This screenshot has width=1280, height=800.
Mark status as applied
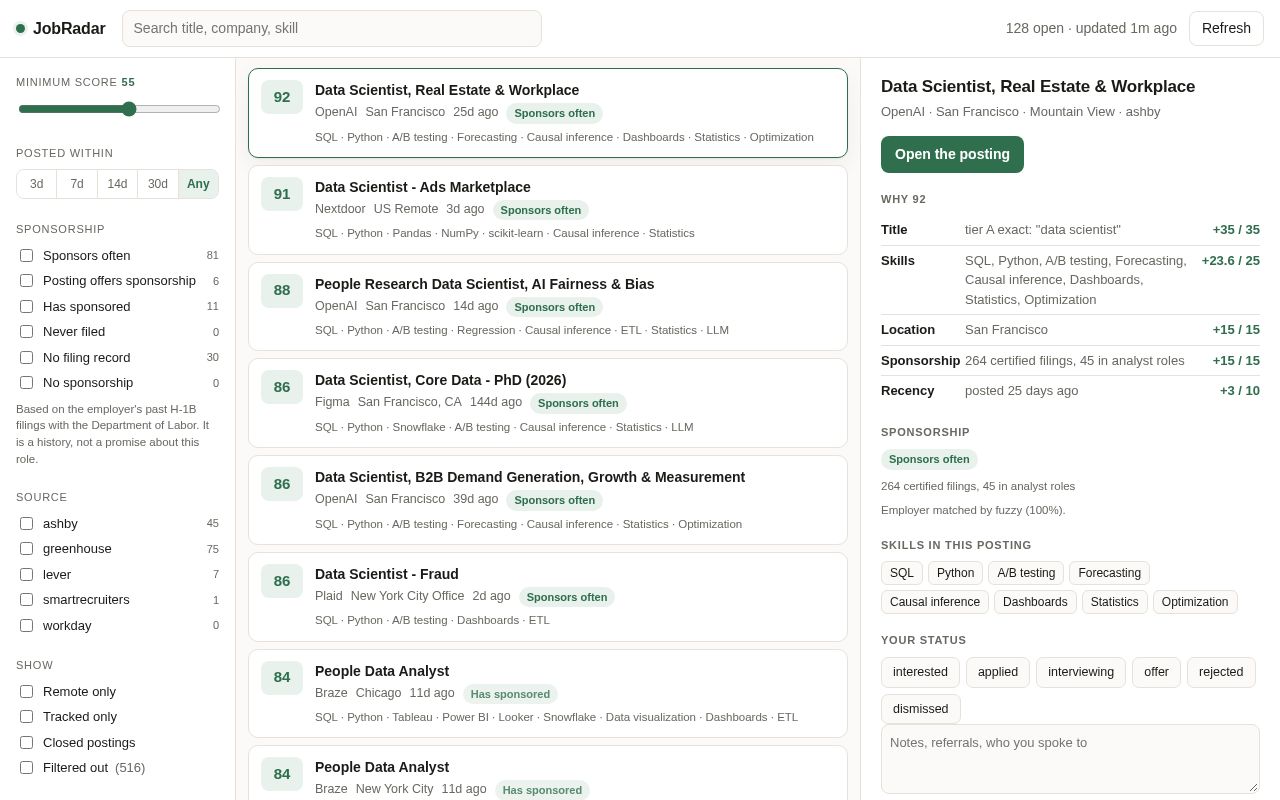(998, 672)
